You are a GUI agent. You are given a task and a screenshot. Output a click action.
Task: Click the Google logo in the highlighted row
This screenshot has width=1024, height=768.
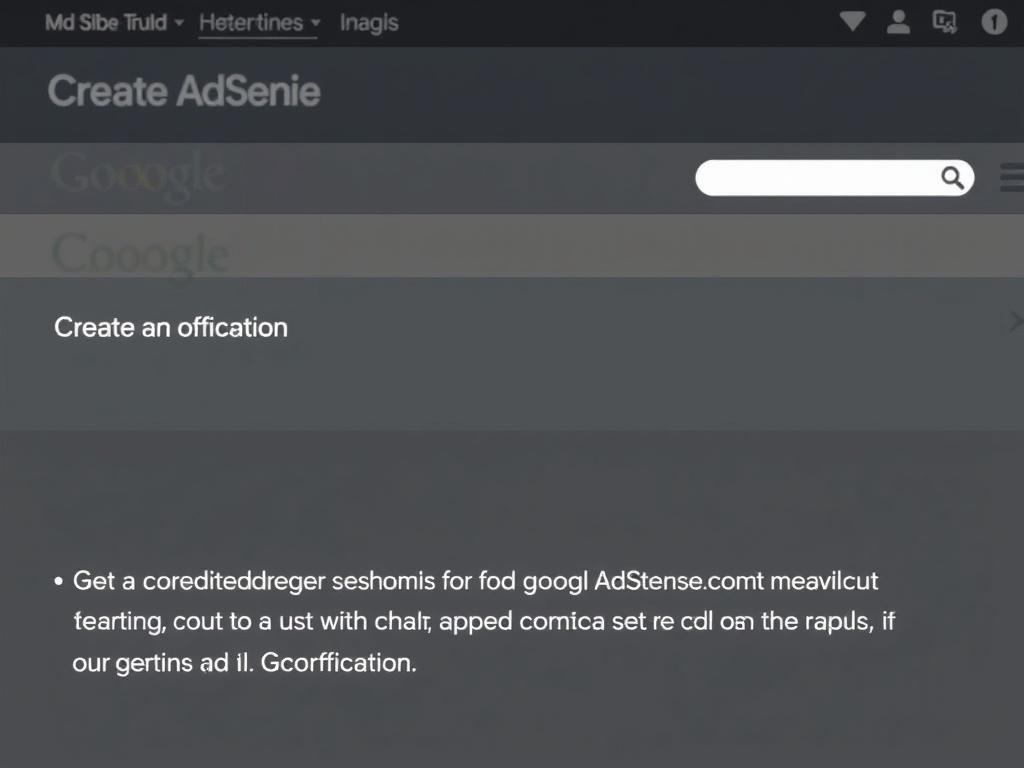139,254
